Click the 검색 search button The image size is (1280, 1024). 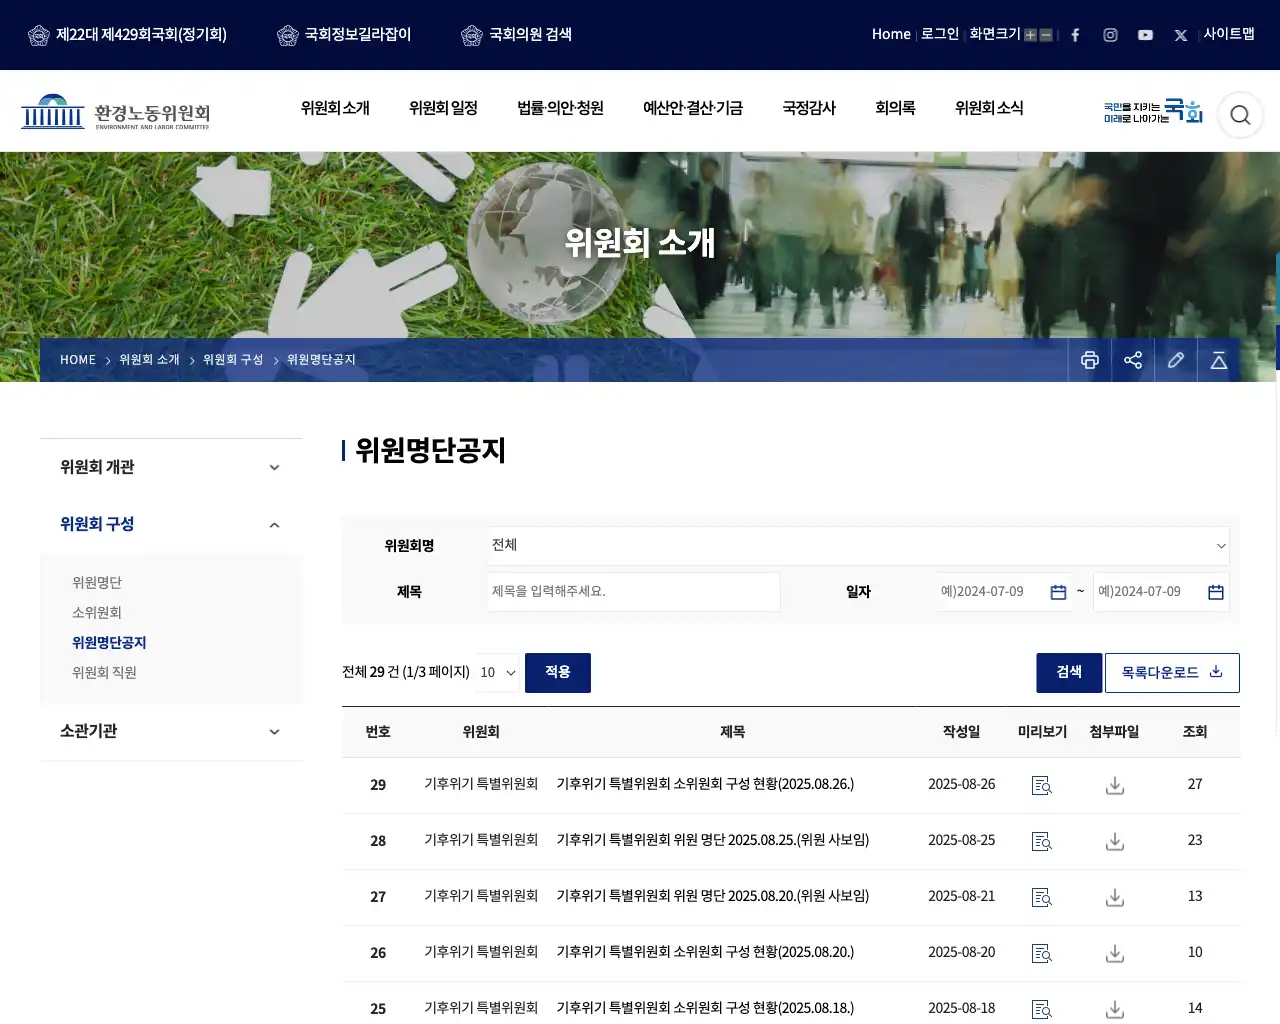[x=1069, y=673]
